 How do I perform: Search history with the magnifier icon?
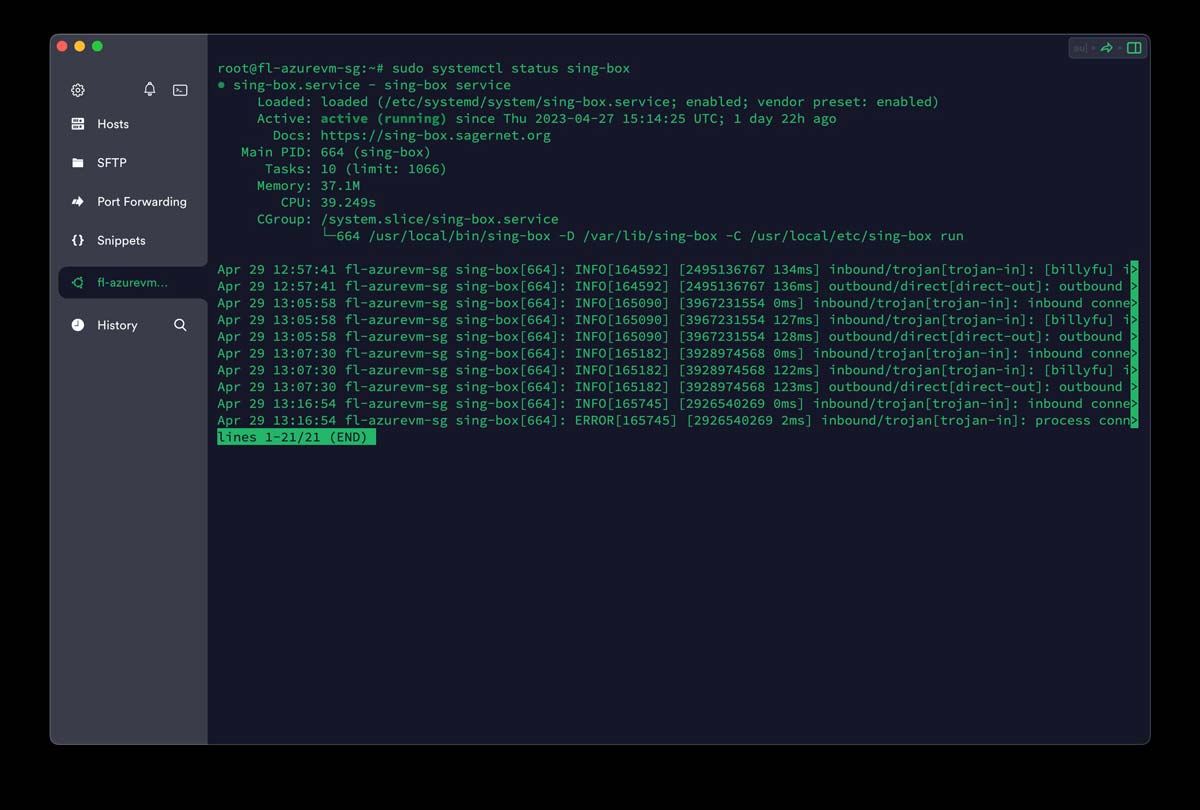(x=180, y=325)
